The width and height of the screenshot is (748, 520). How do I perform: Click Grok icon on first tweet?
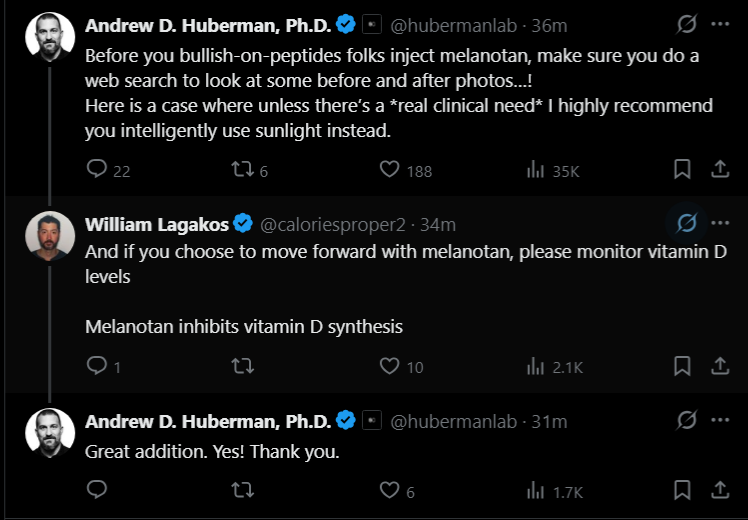[686, 23]
